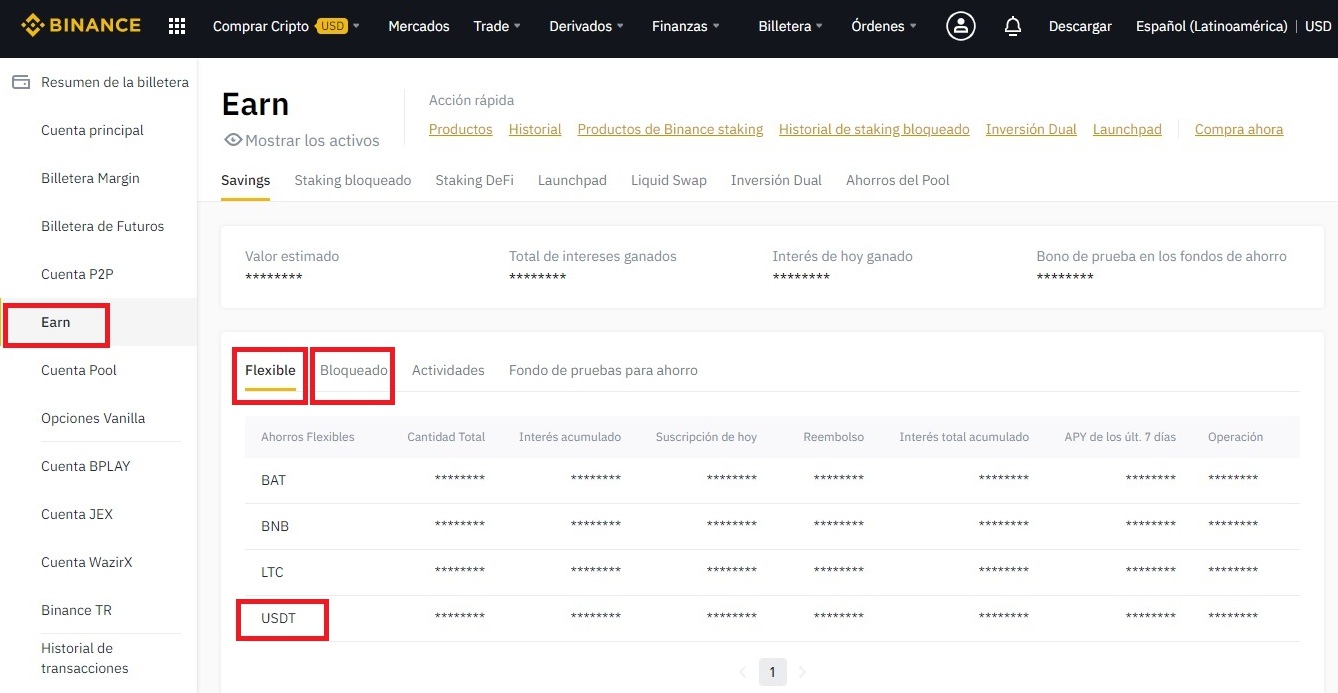Click Descargar in the top bar
The height and width of the screenshot is (693, 1338).
pyautogui.click(x=1080, y=26)
